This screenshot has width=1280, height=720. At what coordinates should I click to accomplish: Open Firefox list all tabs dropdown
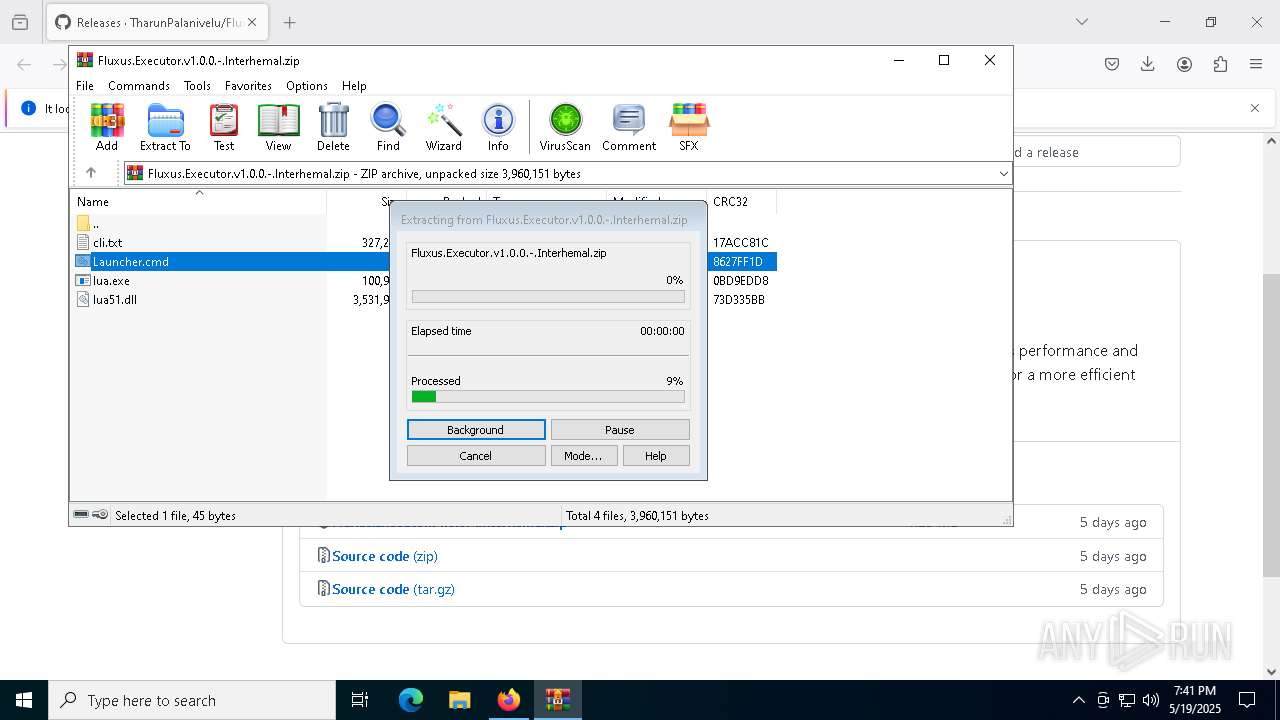click(1082, 22)
